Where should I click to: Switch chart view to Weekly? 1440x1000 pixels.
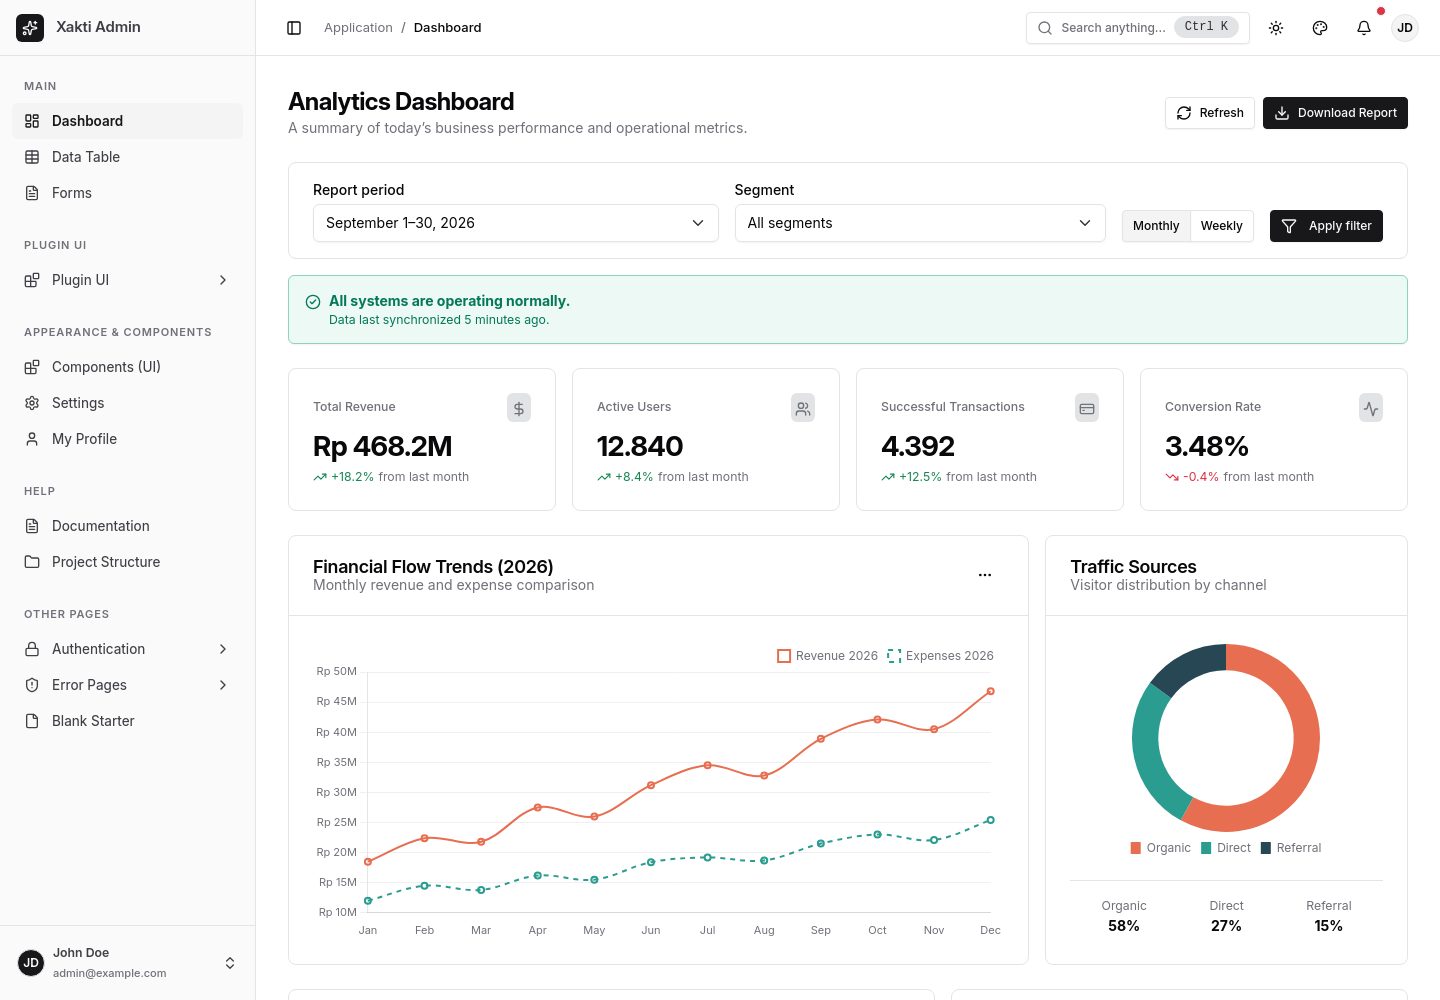1221,226
